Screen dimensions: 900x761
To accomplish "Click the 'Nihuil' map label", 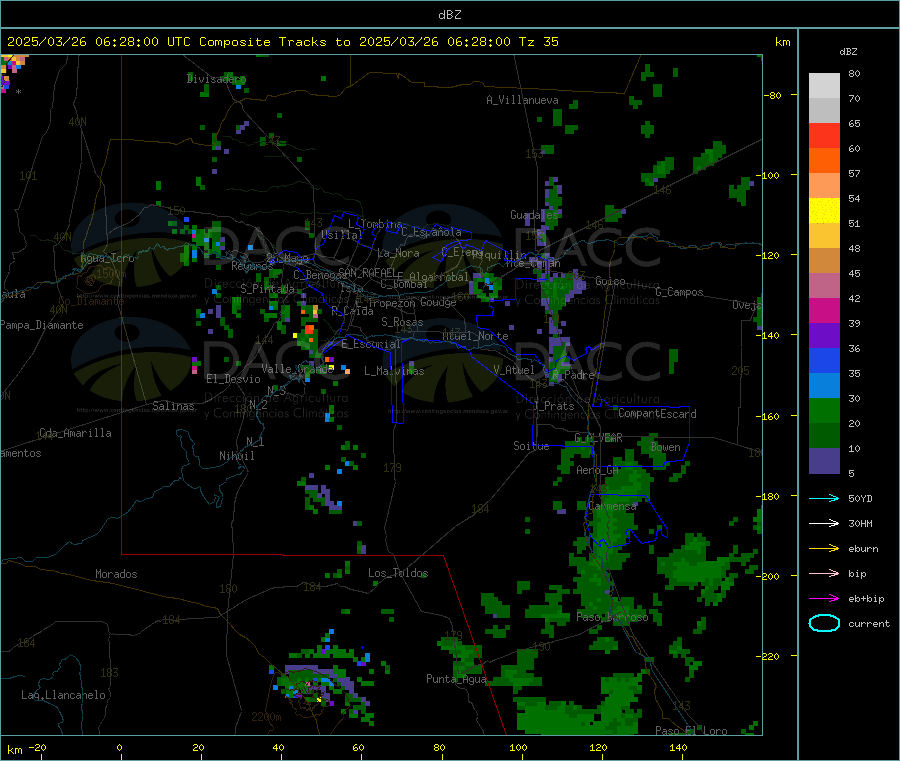I will pos(236,456).
